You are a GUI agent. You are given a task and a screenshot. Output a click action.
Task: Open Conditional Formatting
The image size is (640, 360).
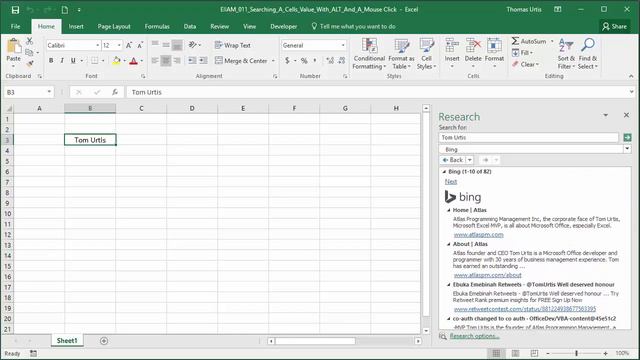[x=369, y=54]
